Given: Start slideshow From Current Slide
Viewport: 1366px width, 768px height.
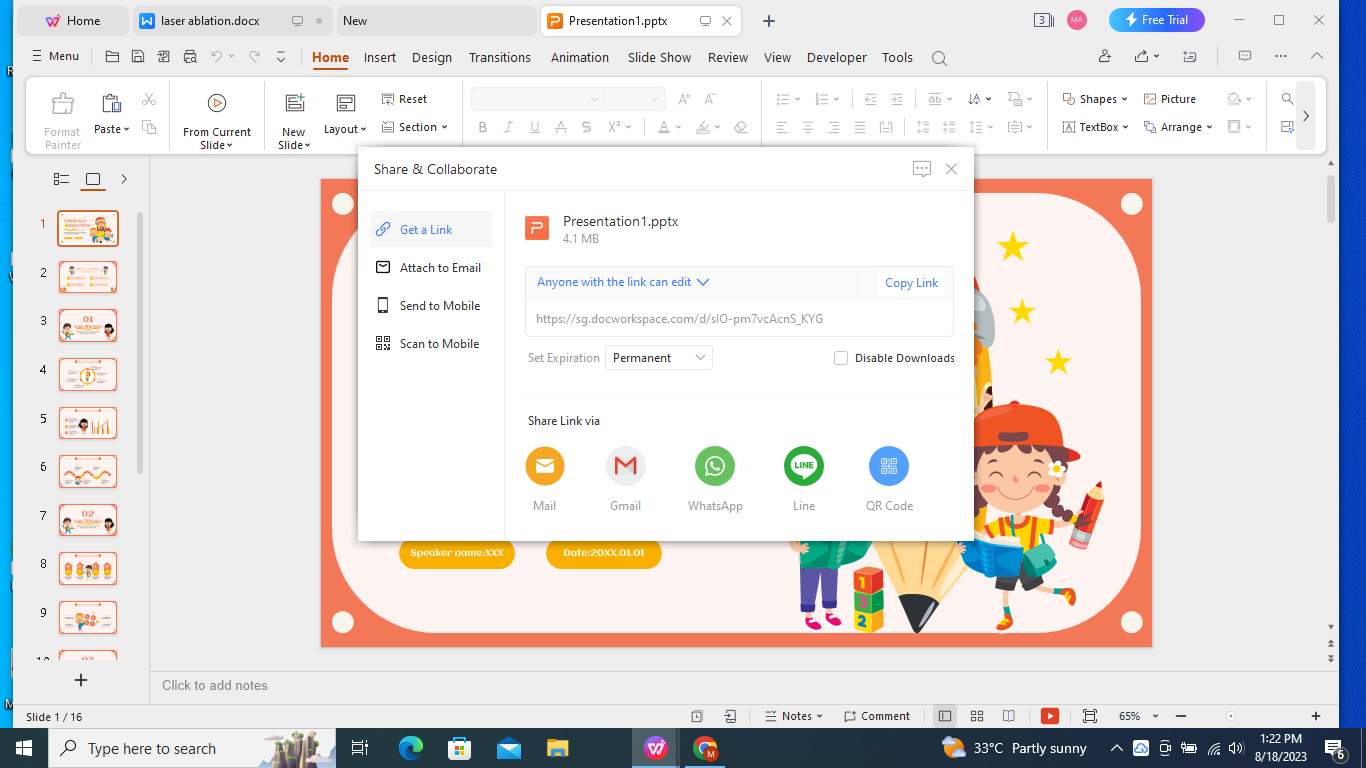Looking at the screenshot, I should pyautogui.click(x=217, y=115).
